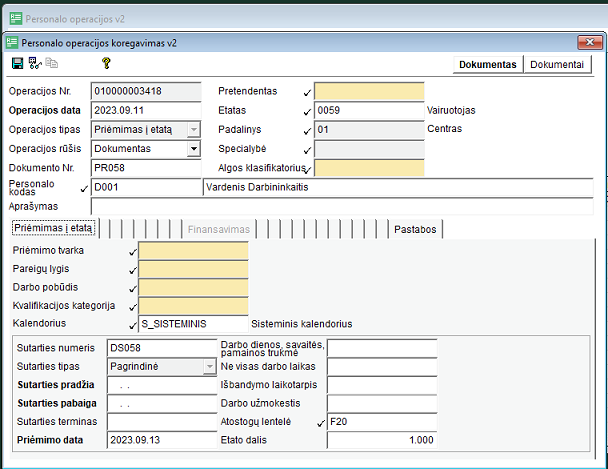608x469 pixels.
Task: Click the save diskette icon in toolbar
Action: (17, 63)
